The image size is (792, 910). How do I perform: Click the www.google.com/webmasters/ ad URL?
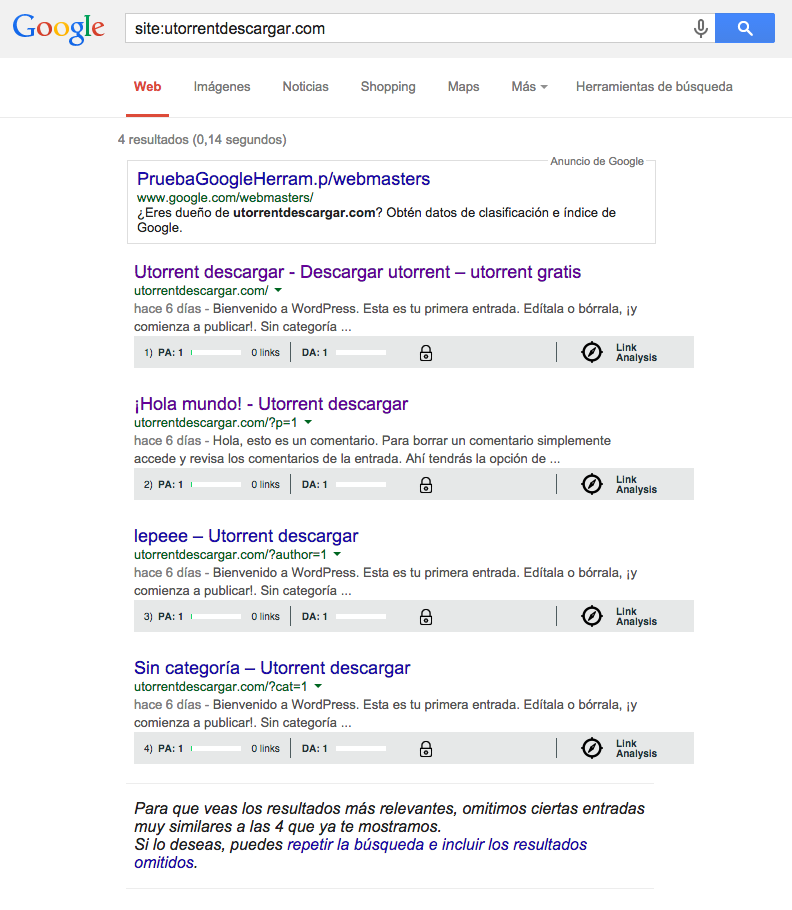pos(225,197)
